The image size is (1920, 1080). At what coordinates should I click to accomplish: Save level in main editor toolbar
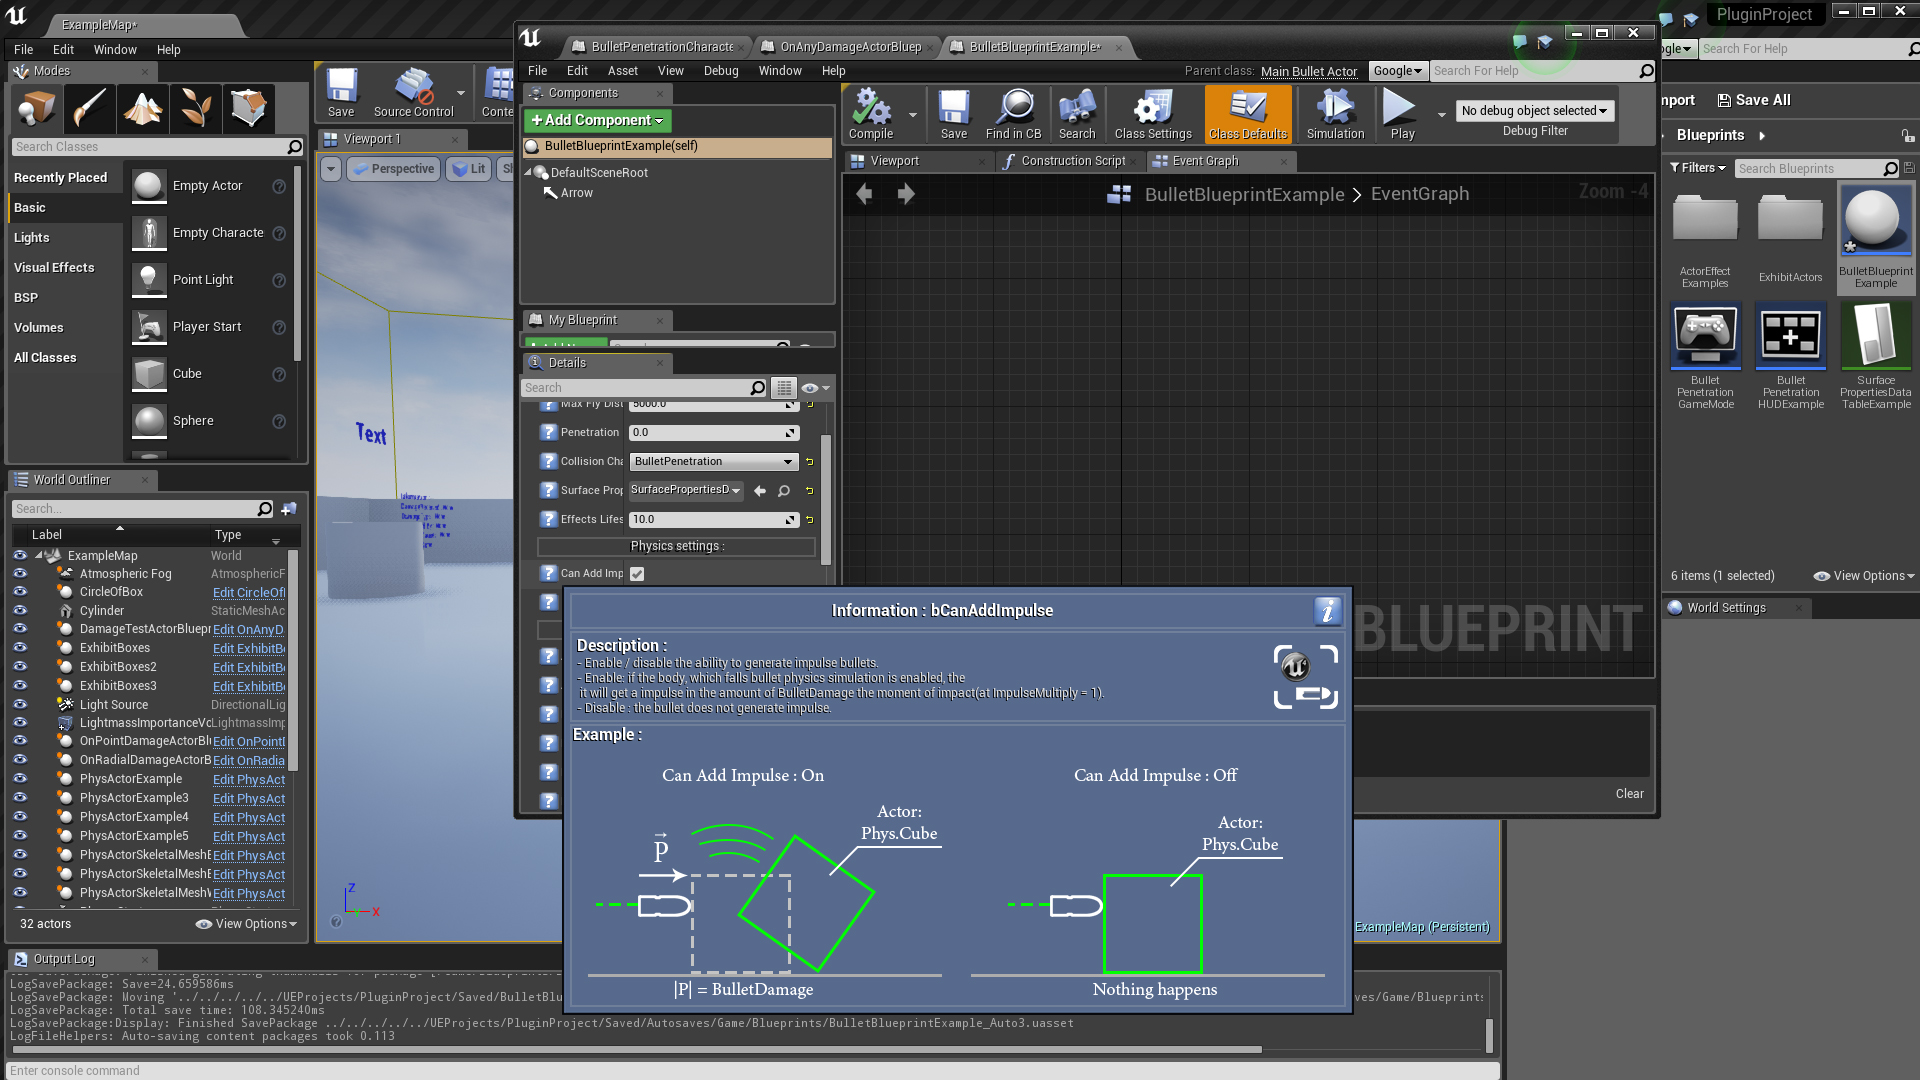(x=341, y=92)
